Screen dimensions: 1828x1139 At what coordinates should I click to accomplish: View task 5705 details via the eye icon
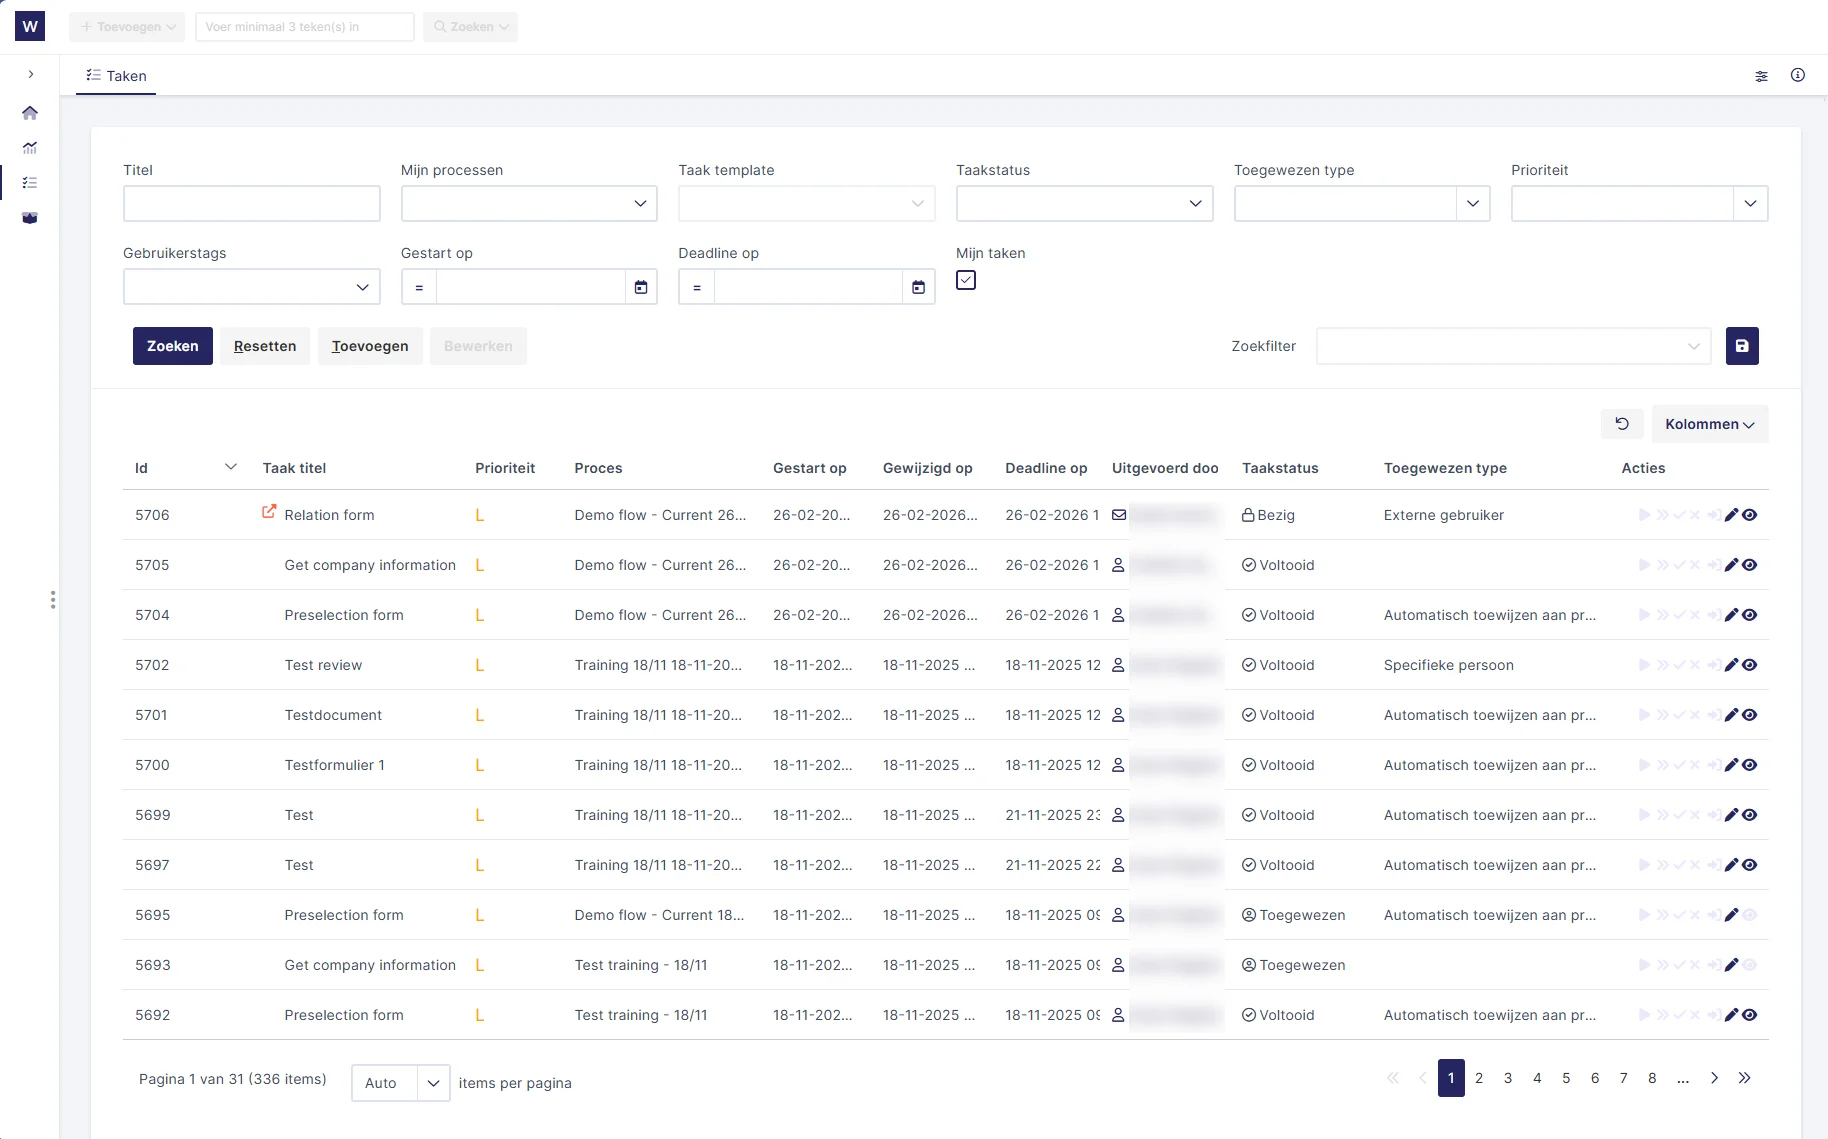click(1749, 565)
